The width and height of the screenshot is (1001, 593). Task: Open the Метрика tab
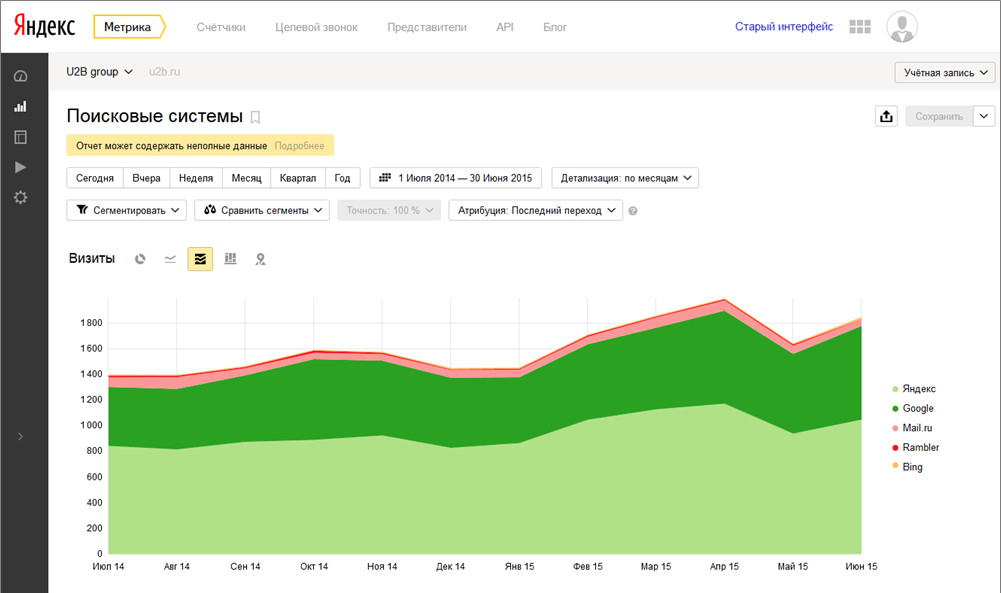click(x=129, y=27)
